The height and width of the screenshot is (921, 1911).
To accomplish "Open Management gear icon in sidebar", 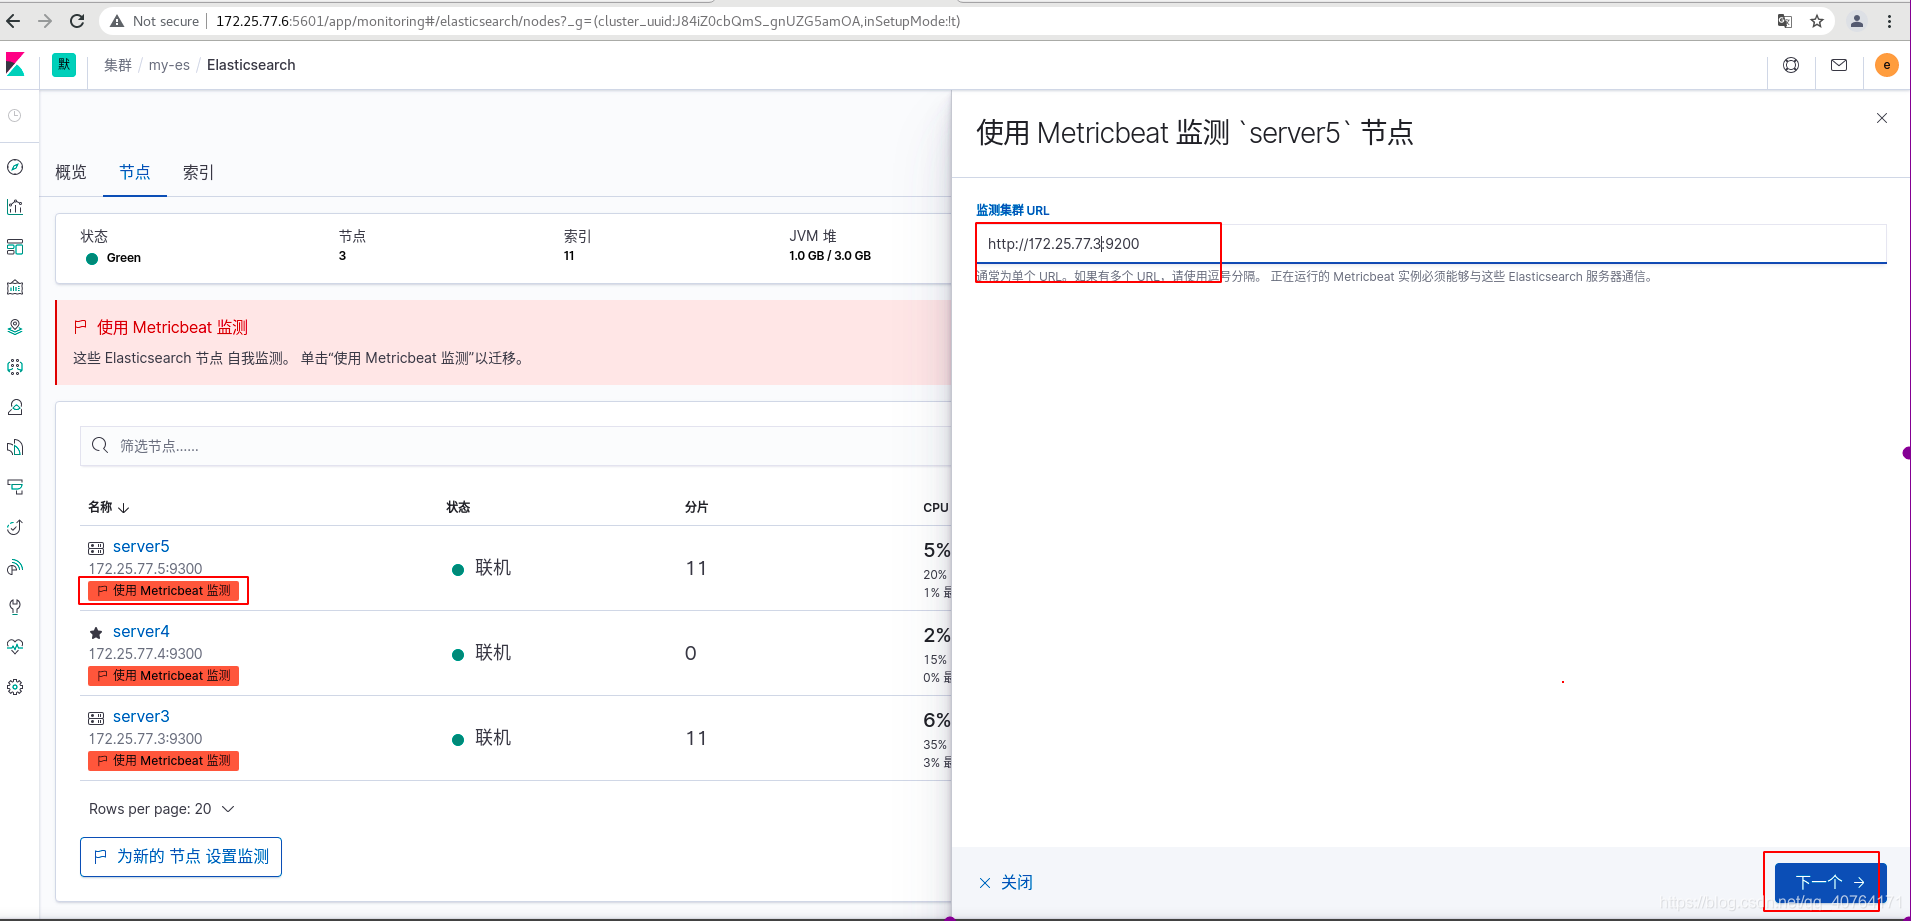I will coord(15,687).
